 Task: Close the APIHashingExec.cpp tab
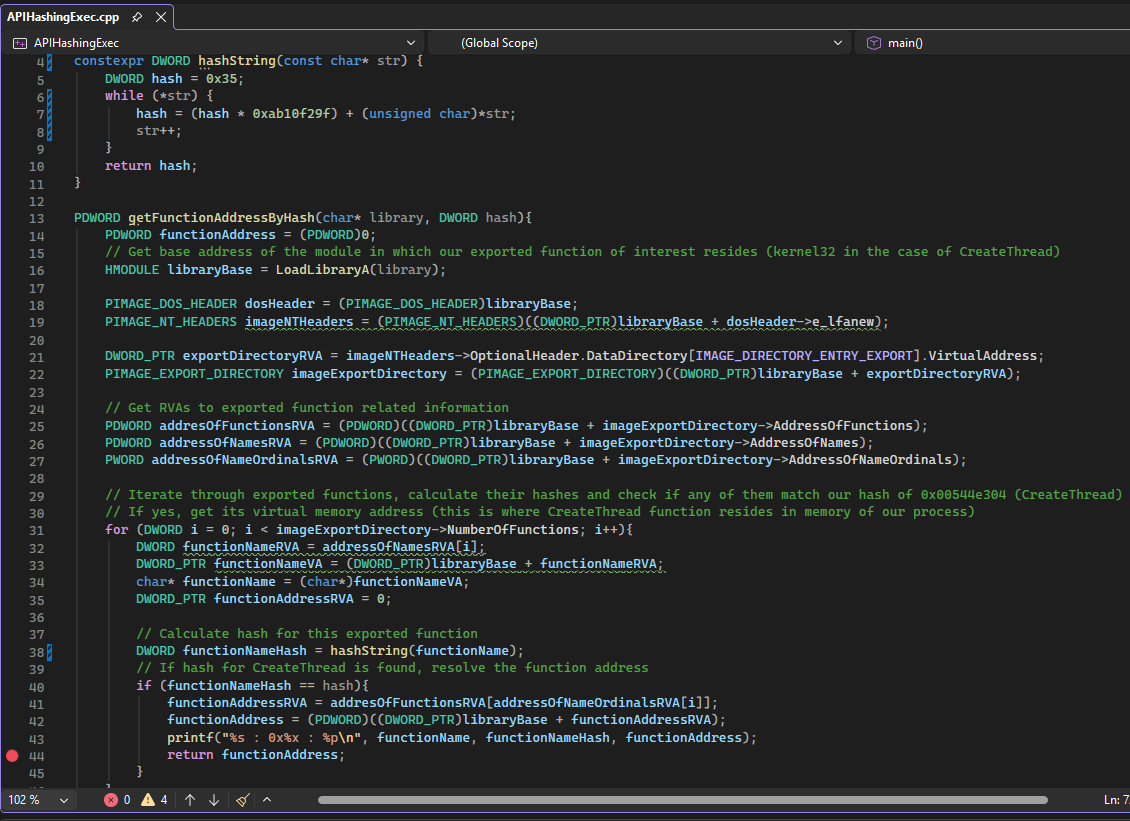pyautogui.click(x=161, y=17)
